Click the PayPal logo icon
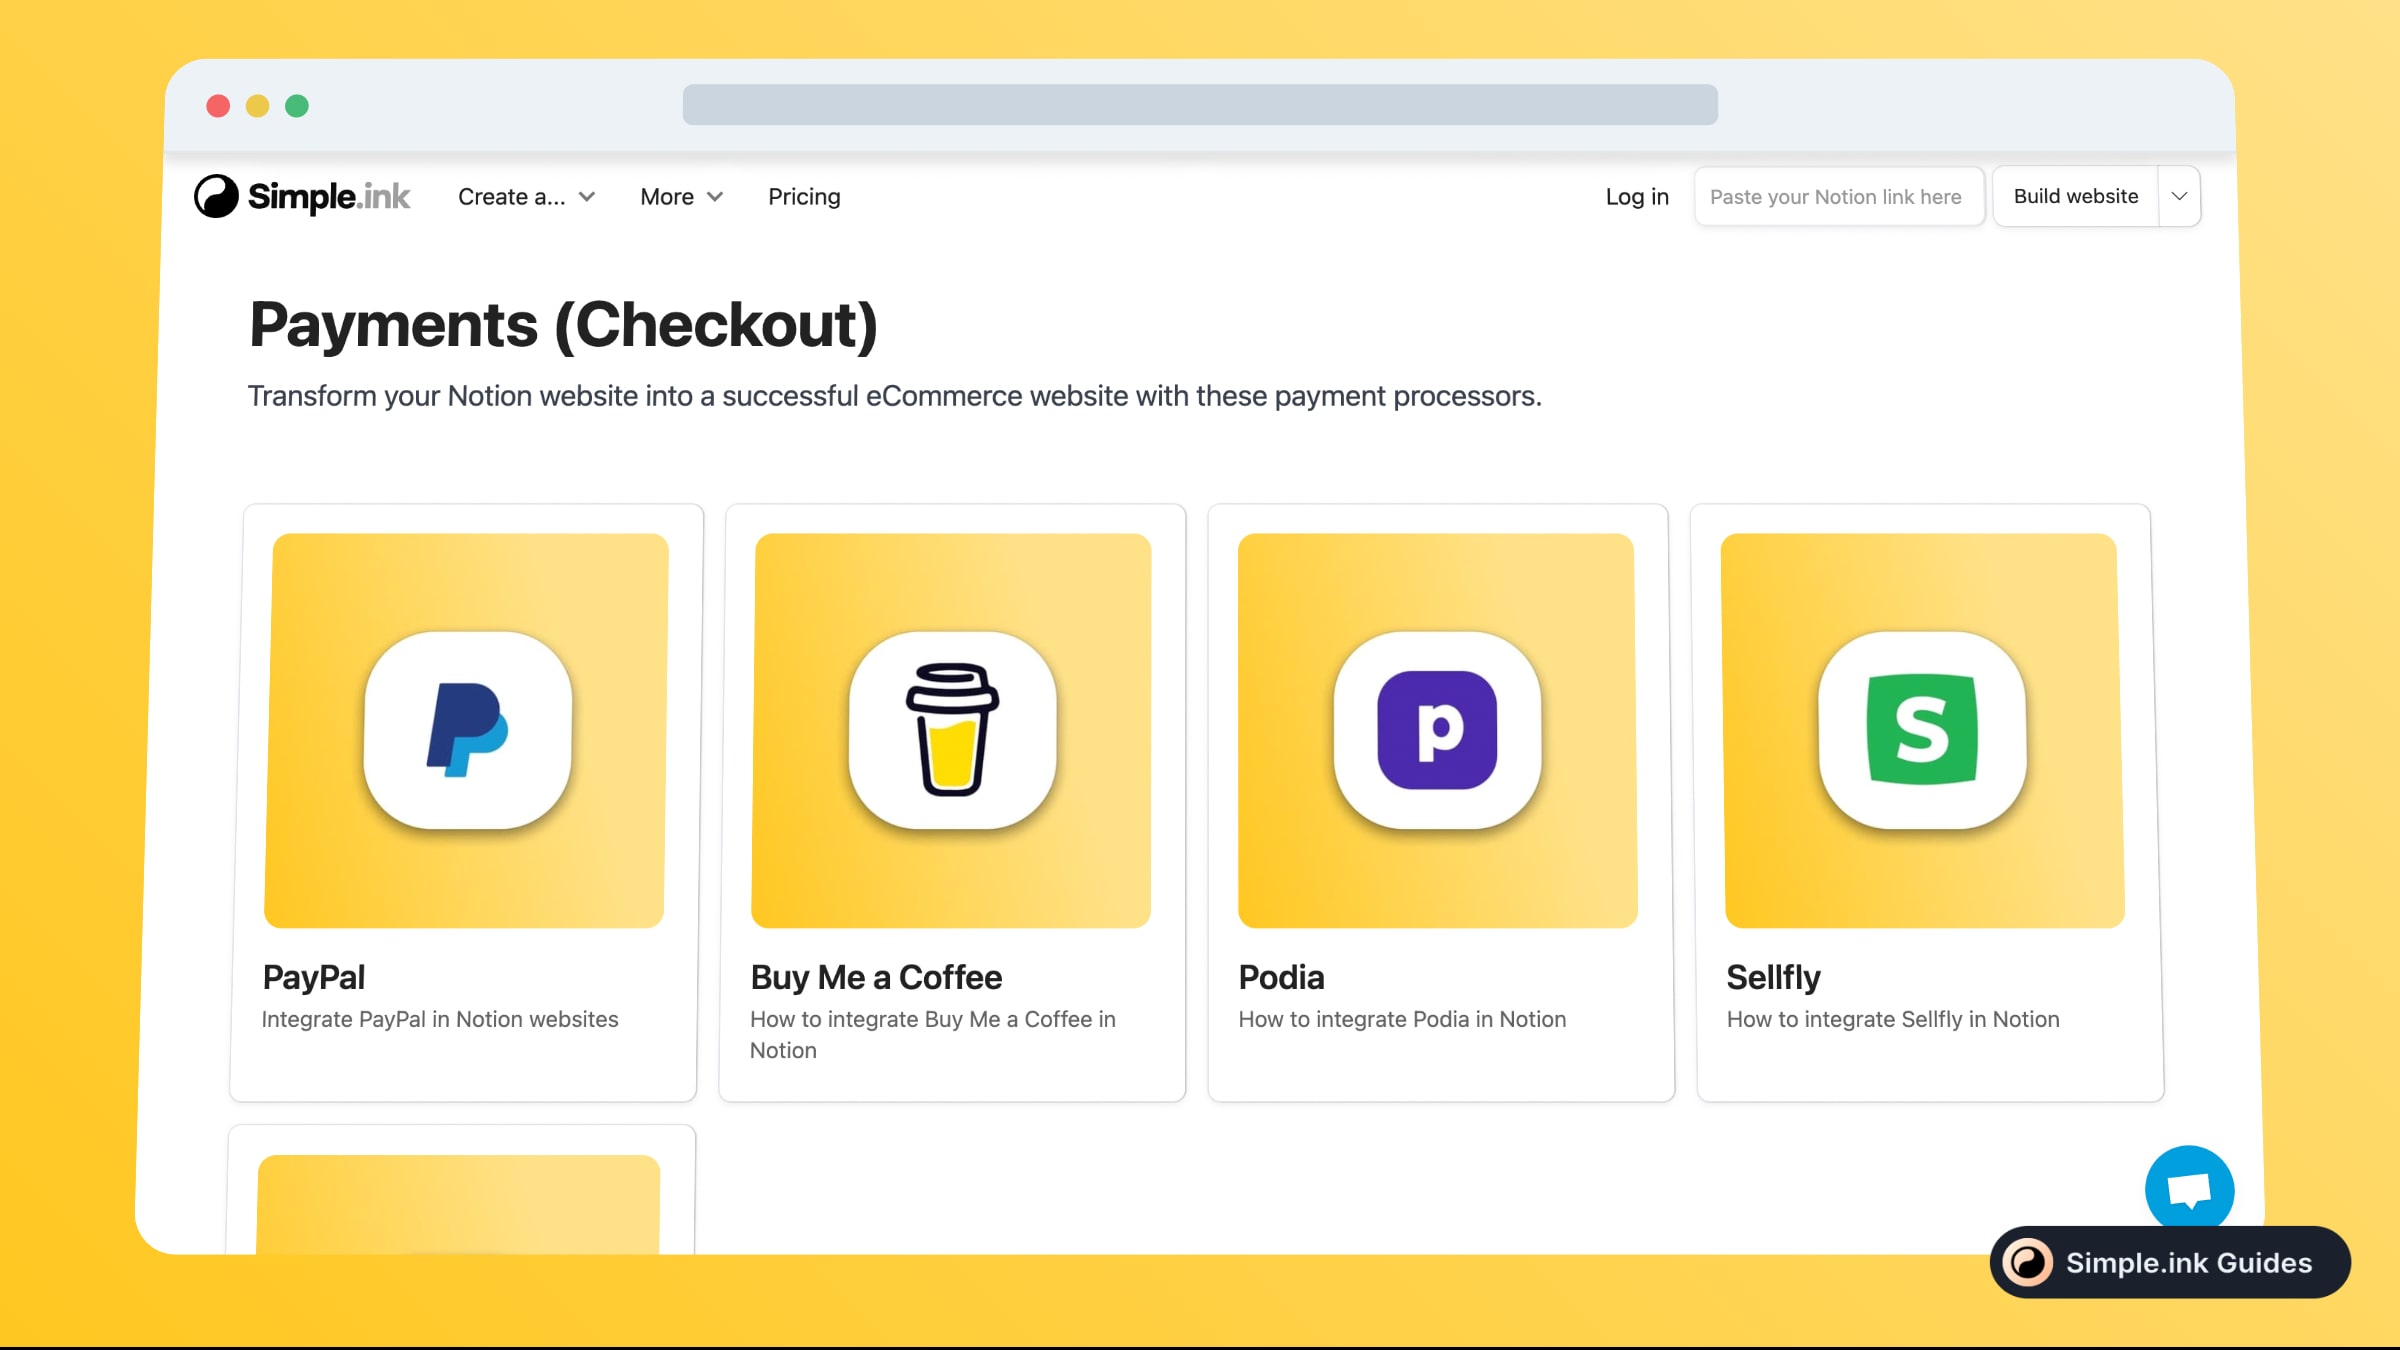 (468, 730)
